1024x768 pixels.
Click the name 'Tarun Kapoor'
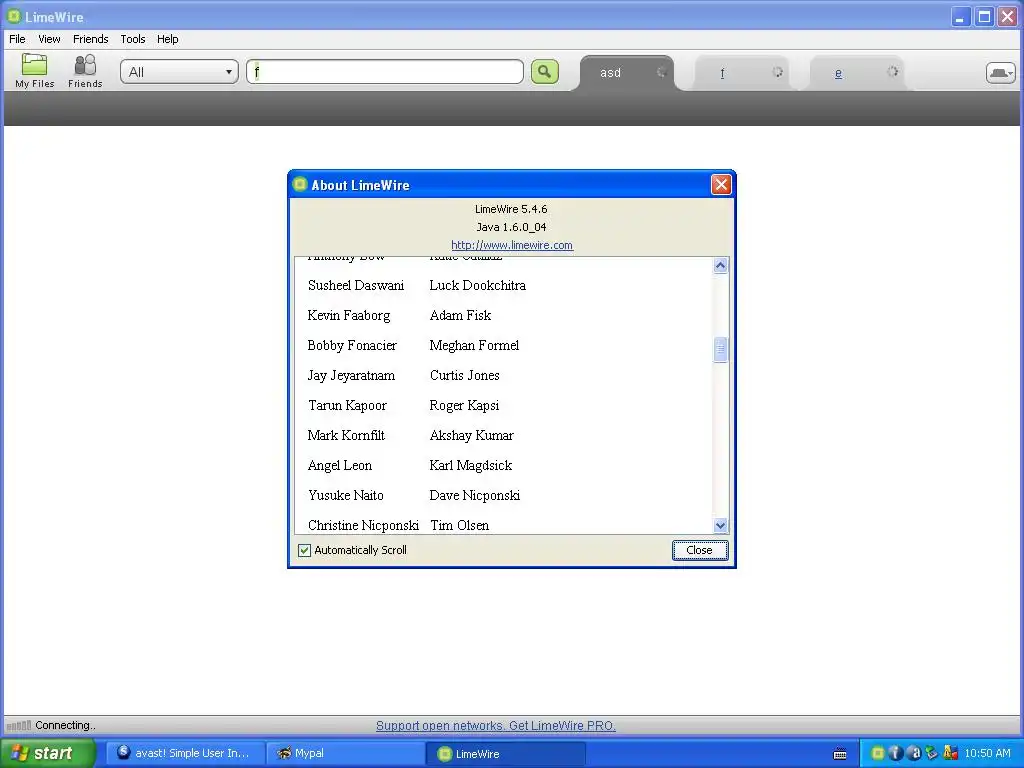pyautogui.click(x=347, y=406)
